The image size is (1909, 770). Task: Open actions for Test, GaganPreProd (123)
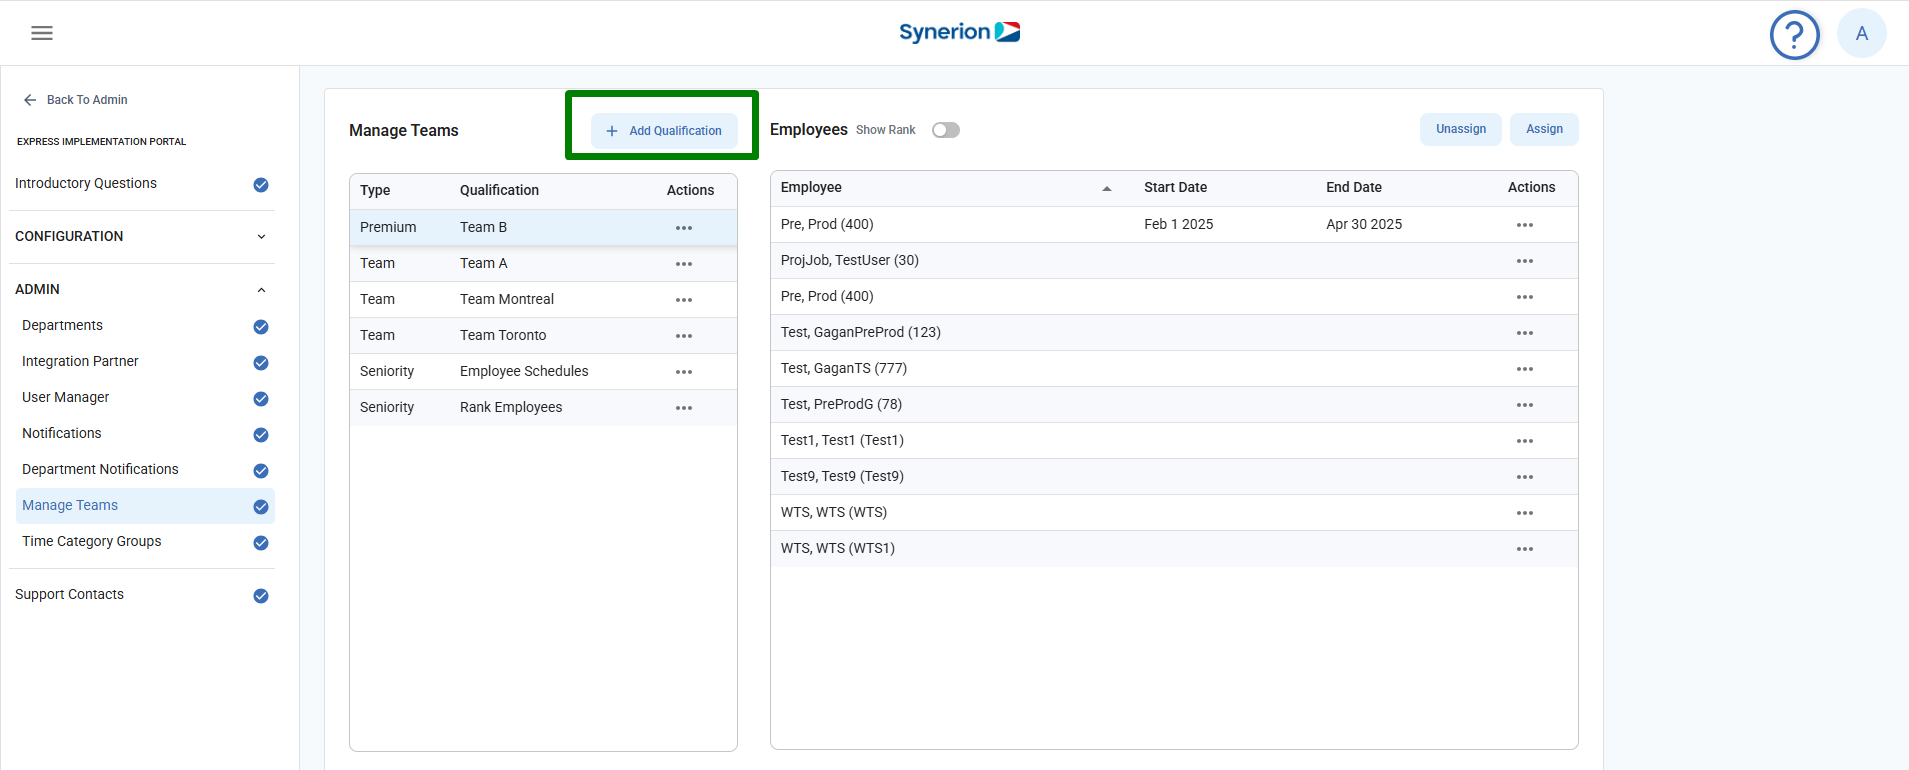pos(1525,333)
